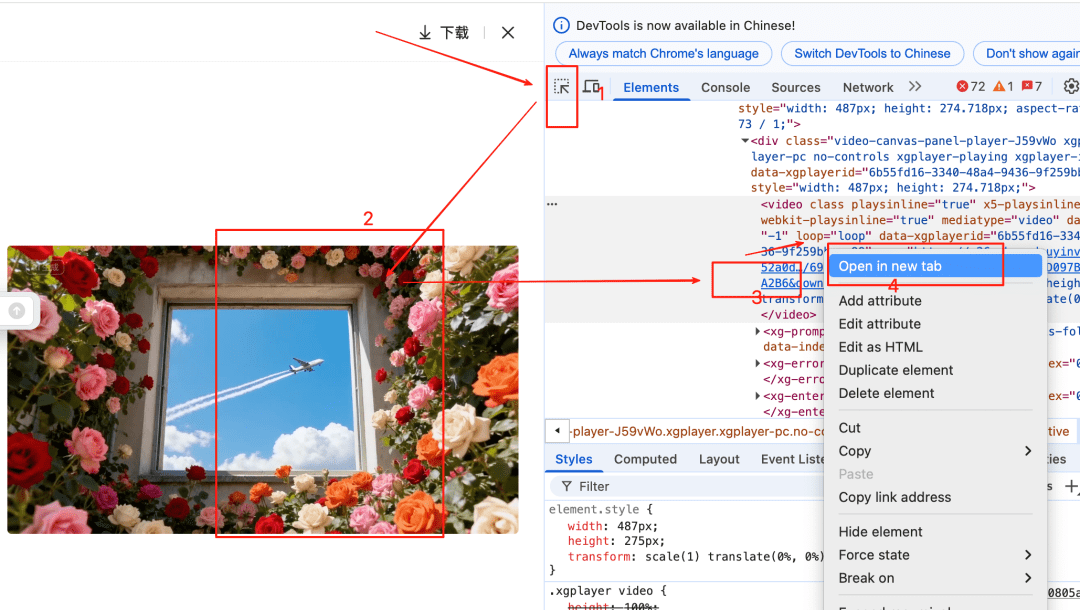Select Edit as HTML menu entry
This screenshot has height=610, width=1080.
coord(880,347)
